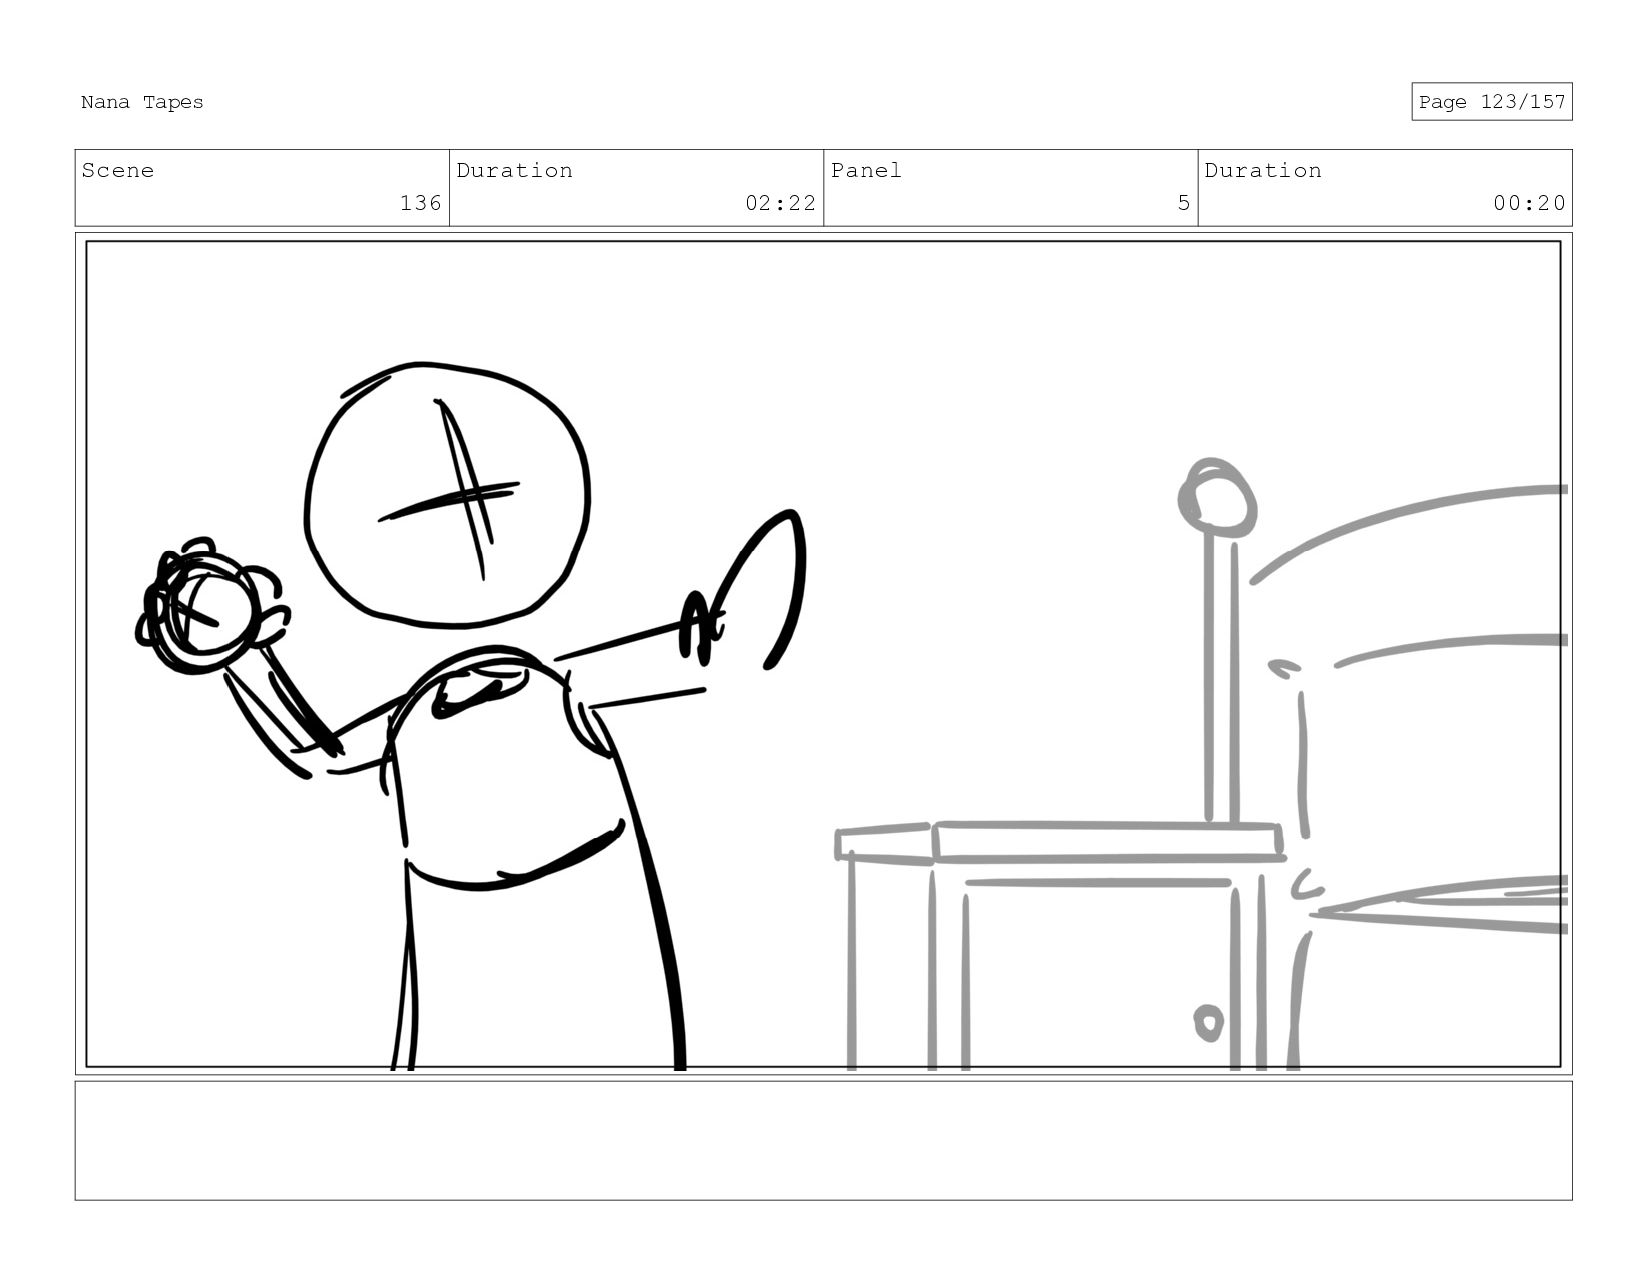This screenshot has width=1650, height=1275.
Task: Click the 'Scene' header label
Action: point(118,171)
